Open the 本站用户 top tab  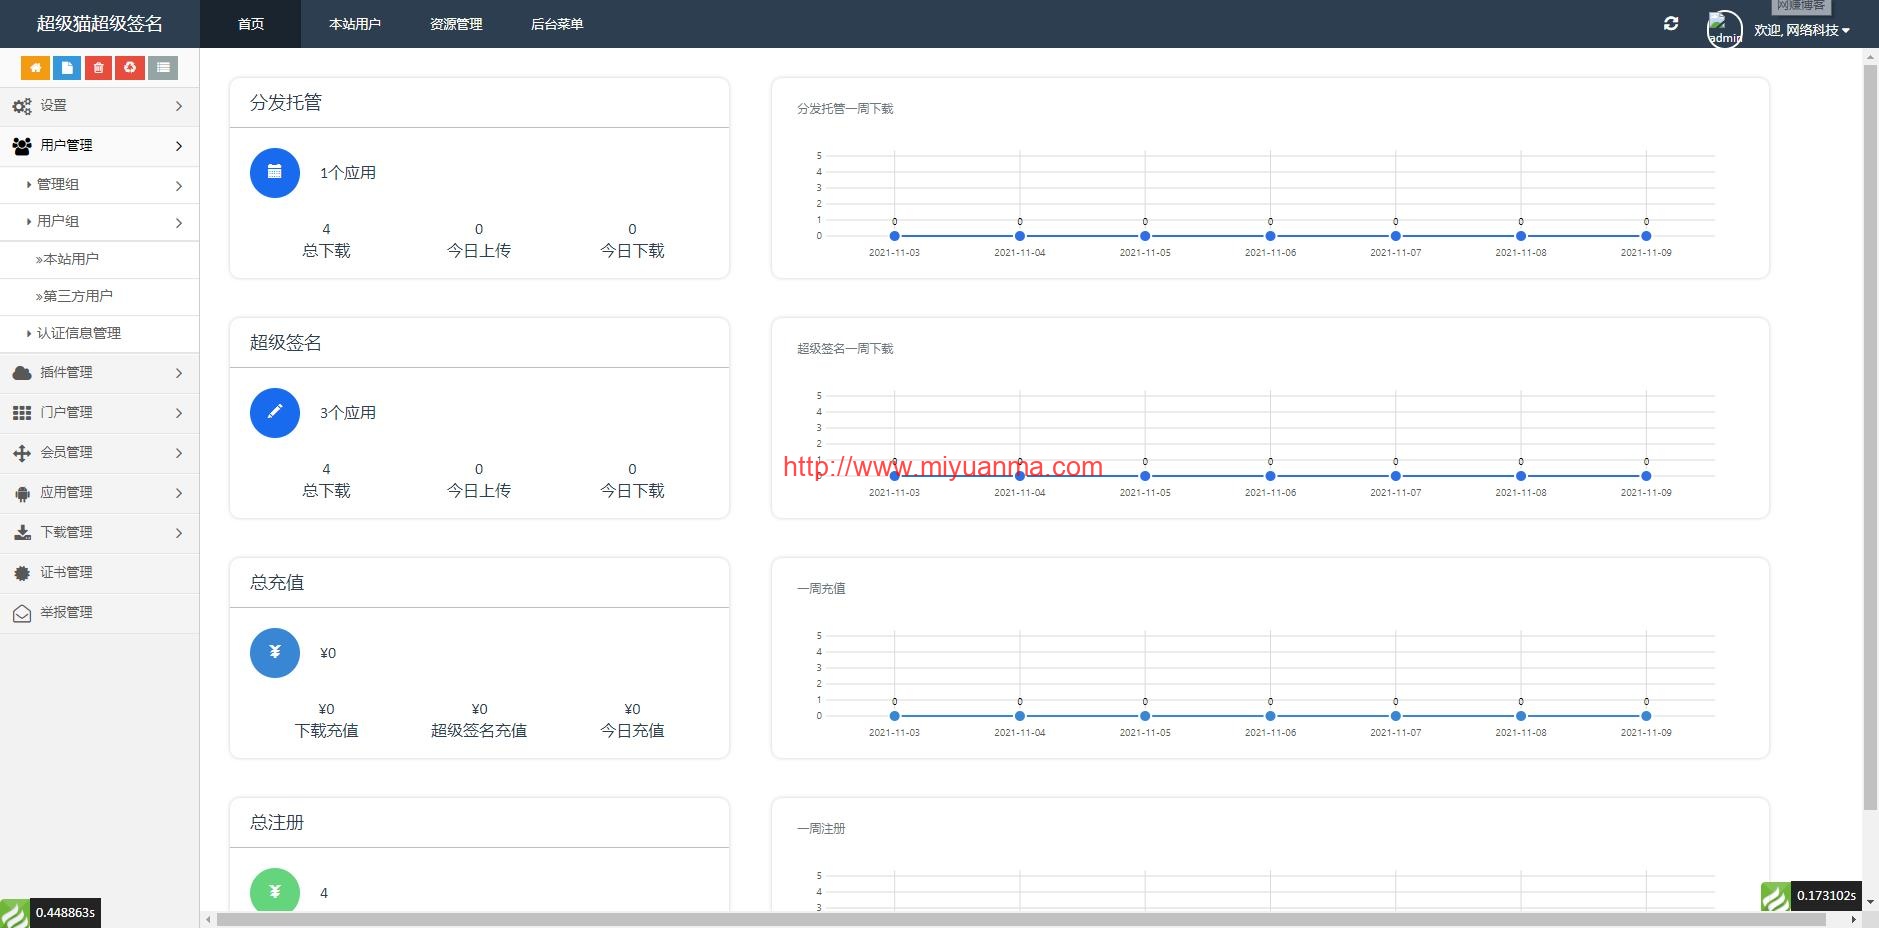355,24
